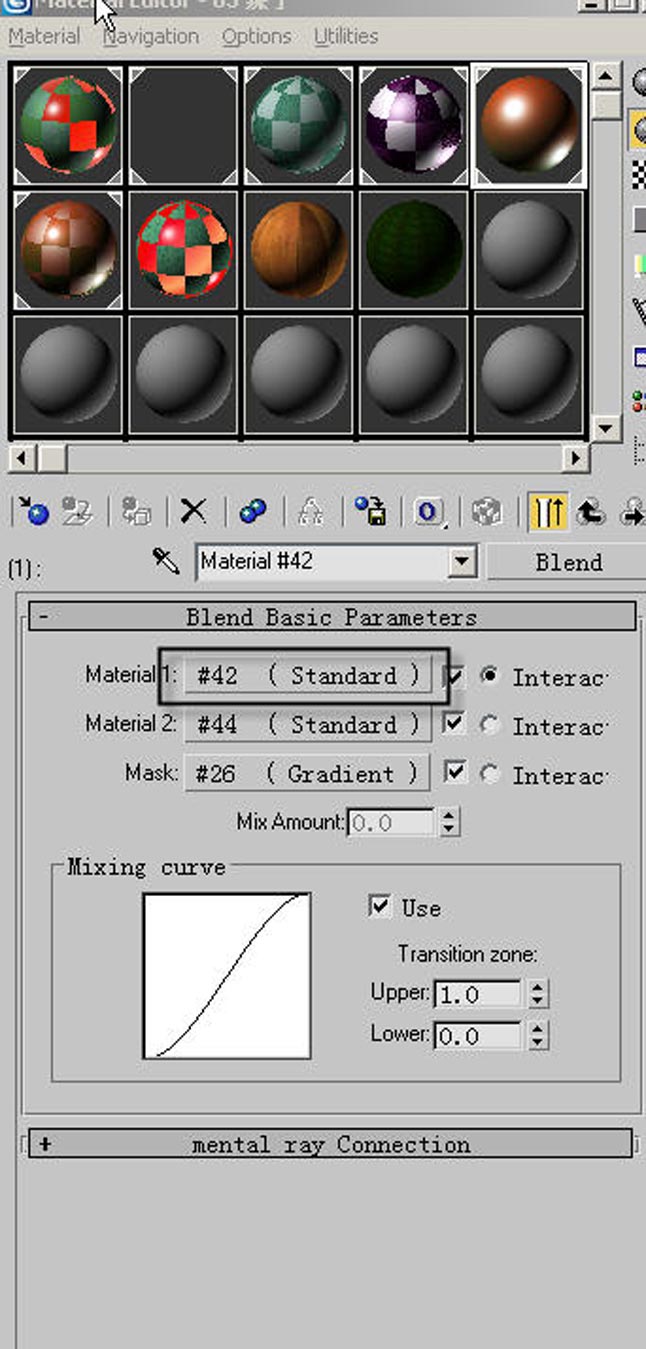
Task: Click the Get Material icon
Action: point(32,512)
